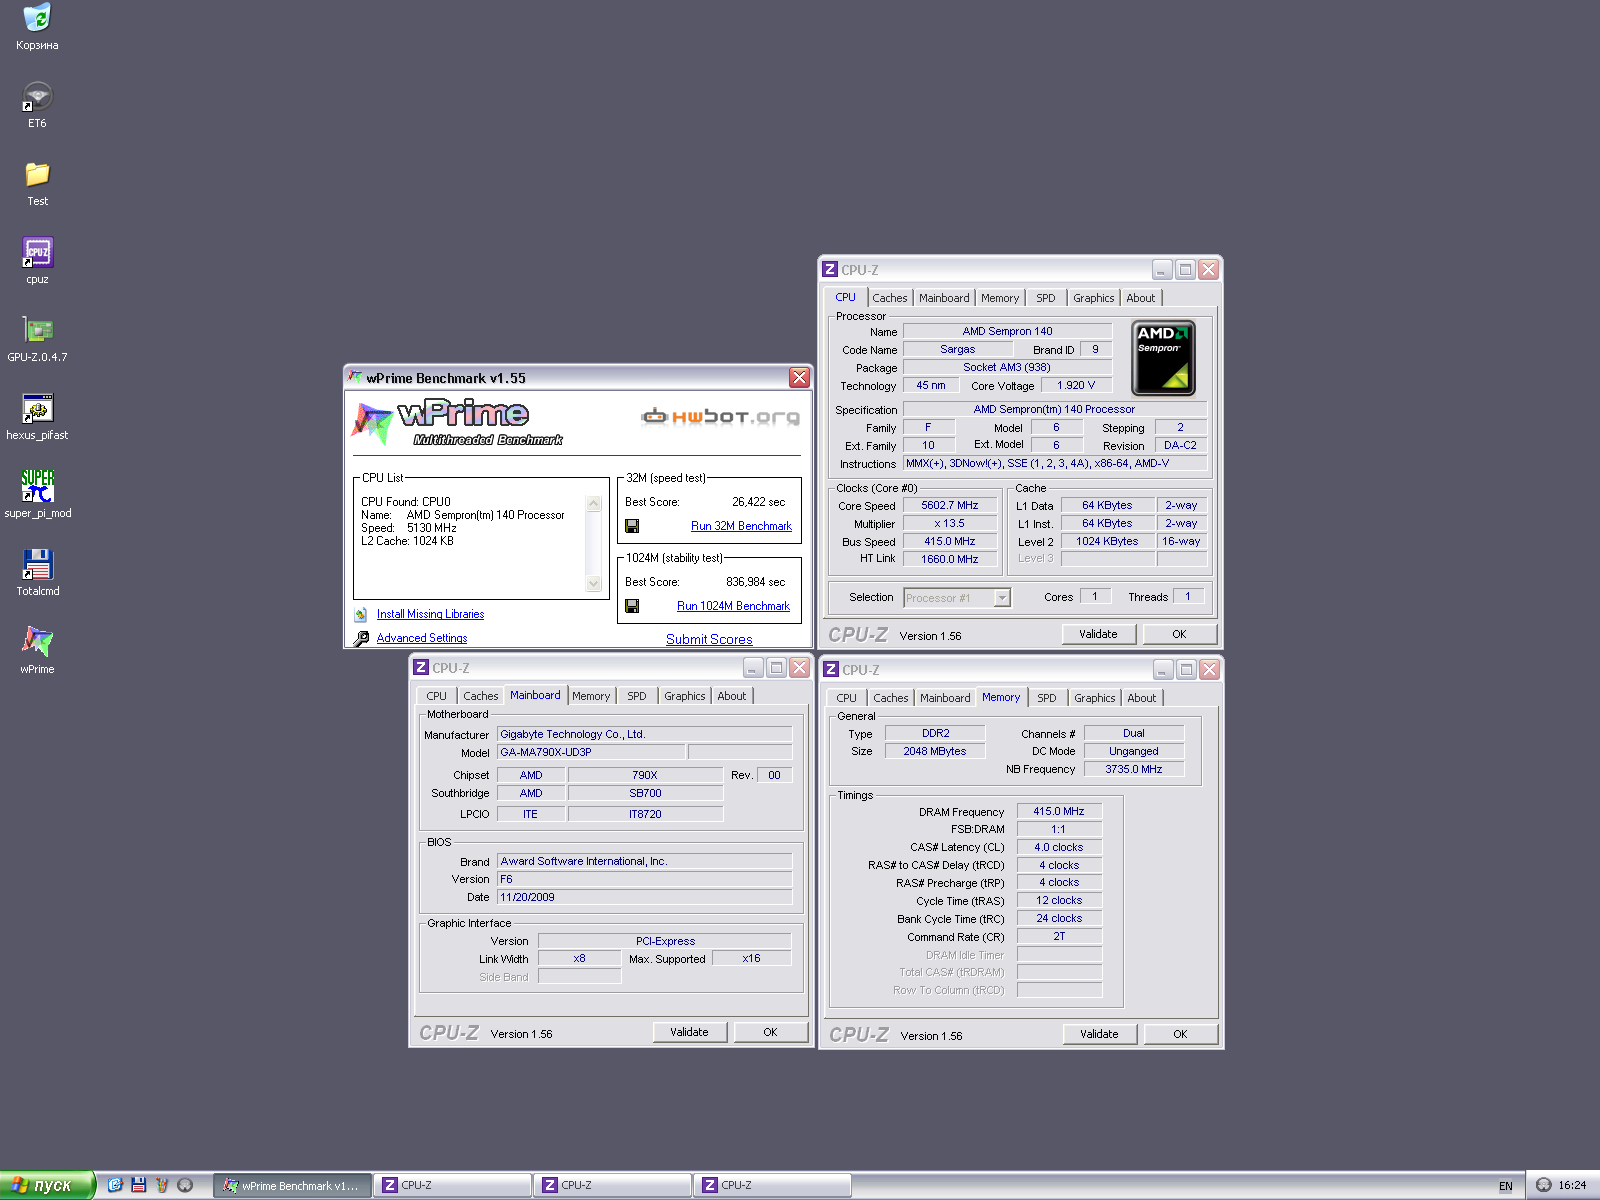Click the HWBOT.org logo in wPrime
This screenshot has height=1200, width=1600.
tap(720, 416)
